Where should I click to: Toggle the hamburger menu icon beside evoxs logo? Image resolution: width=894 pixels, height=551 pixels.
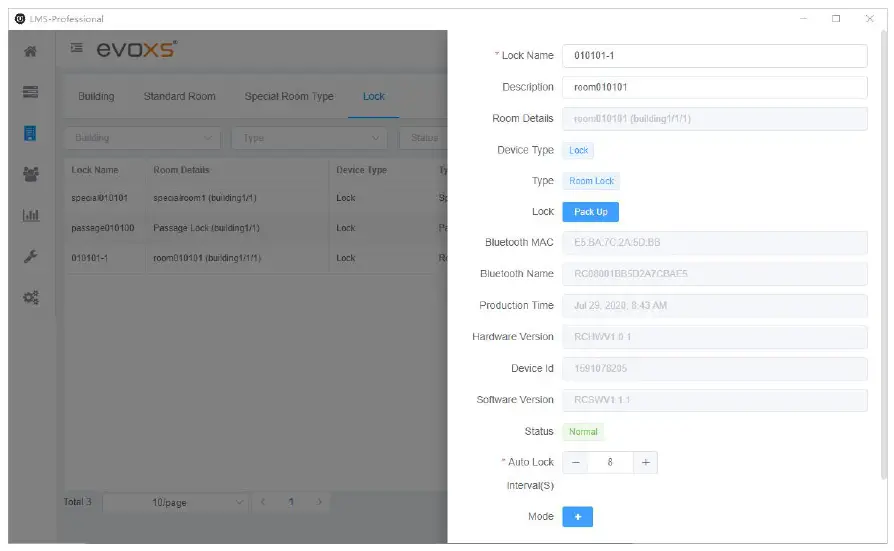click(x=76, y=48)
